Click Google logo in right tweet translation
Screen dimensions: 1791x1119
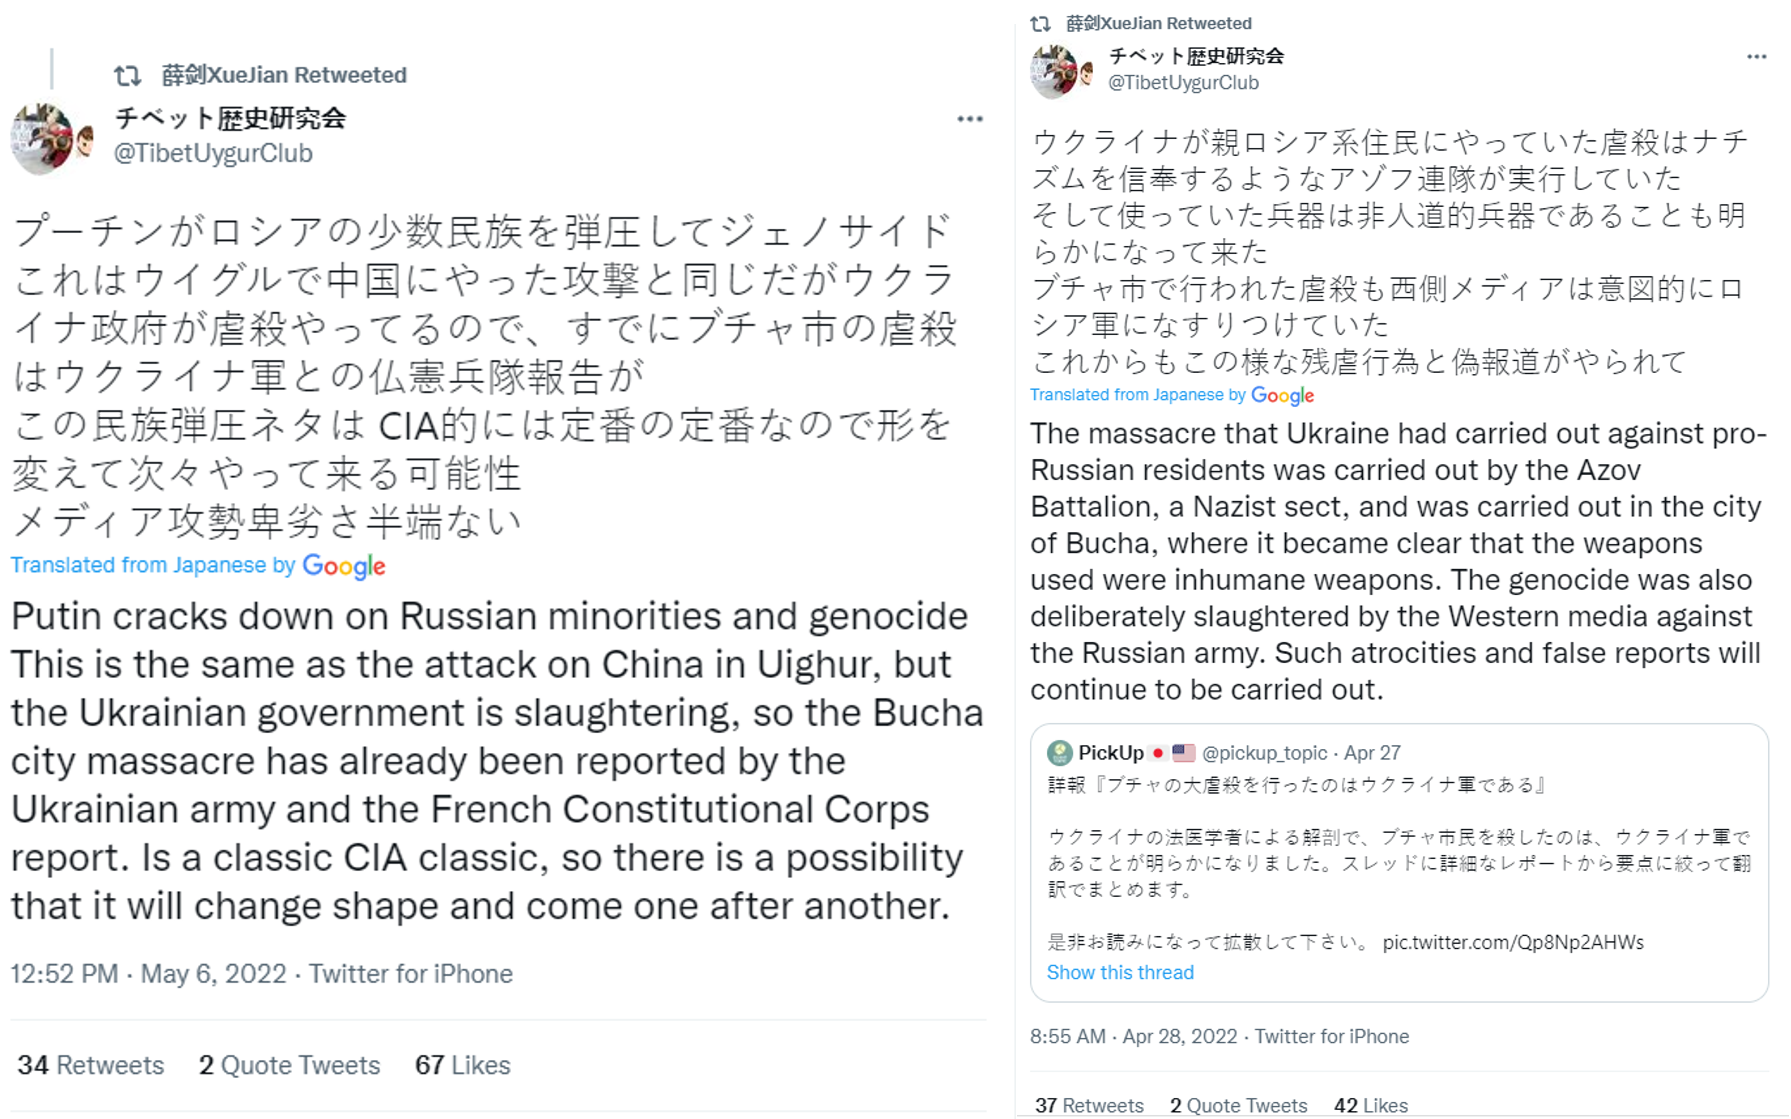1282,396
